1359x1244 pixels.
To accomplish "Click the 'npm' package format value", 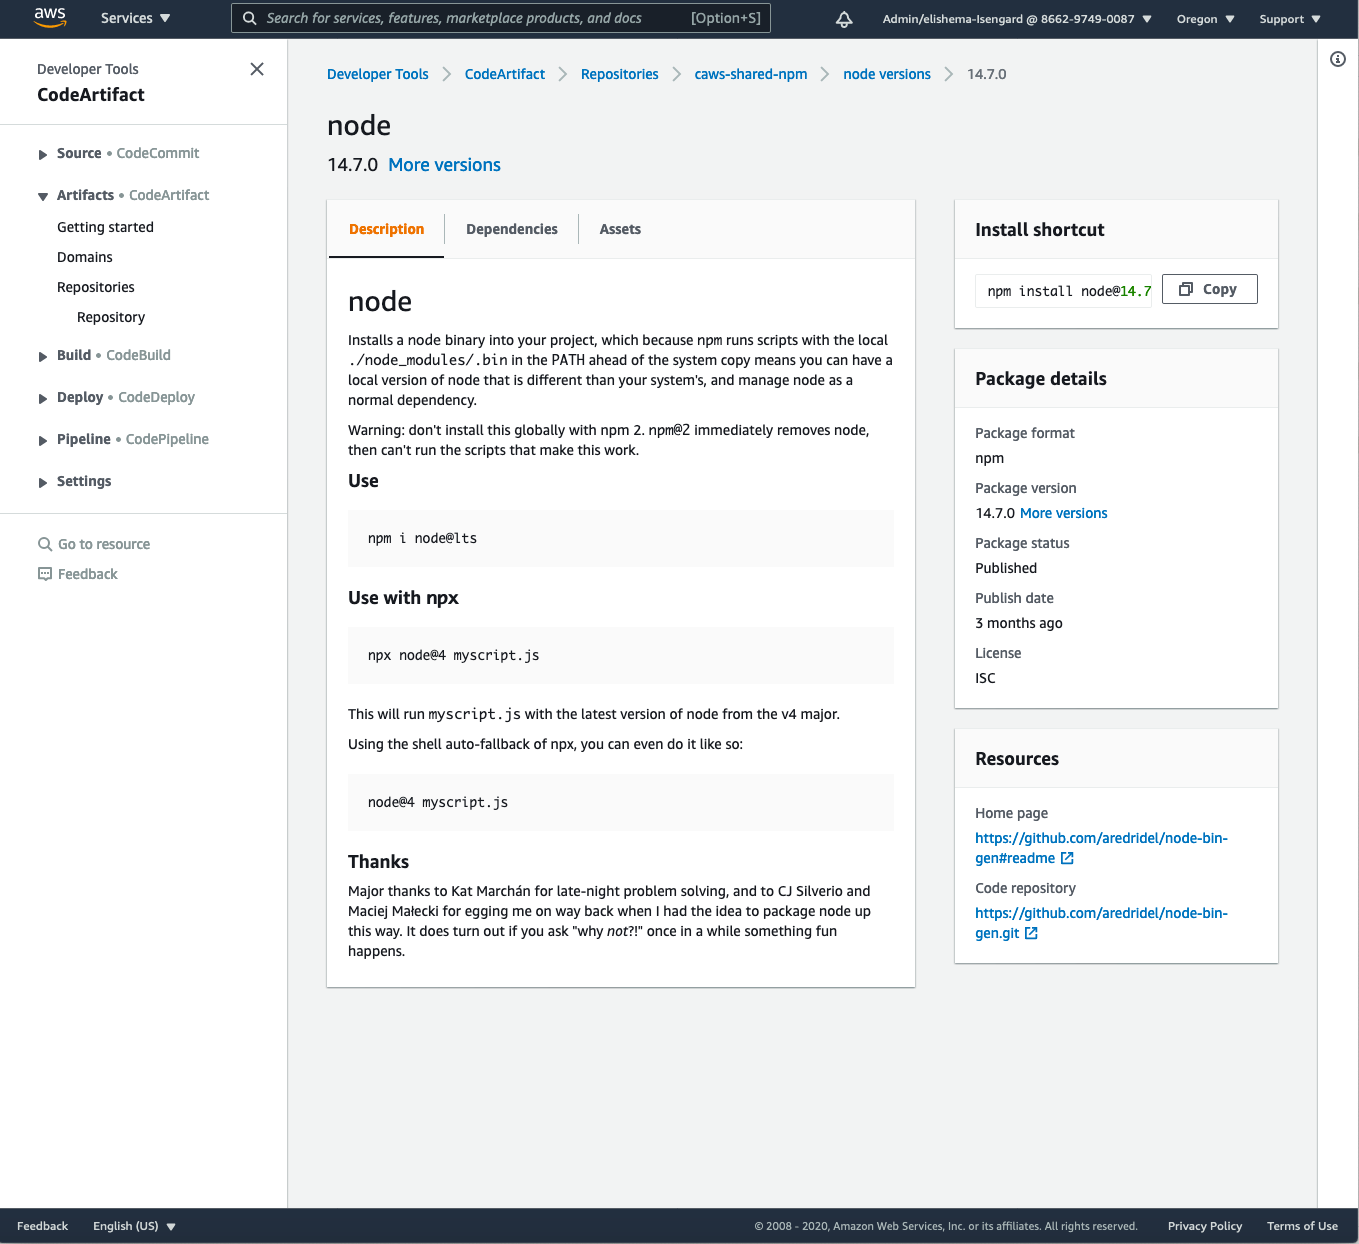I will [x=990, y=458].
